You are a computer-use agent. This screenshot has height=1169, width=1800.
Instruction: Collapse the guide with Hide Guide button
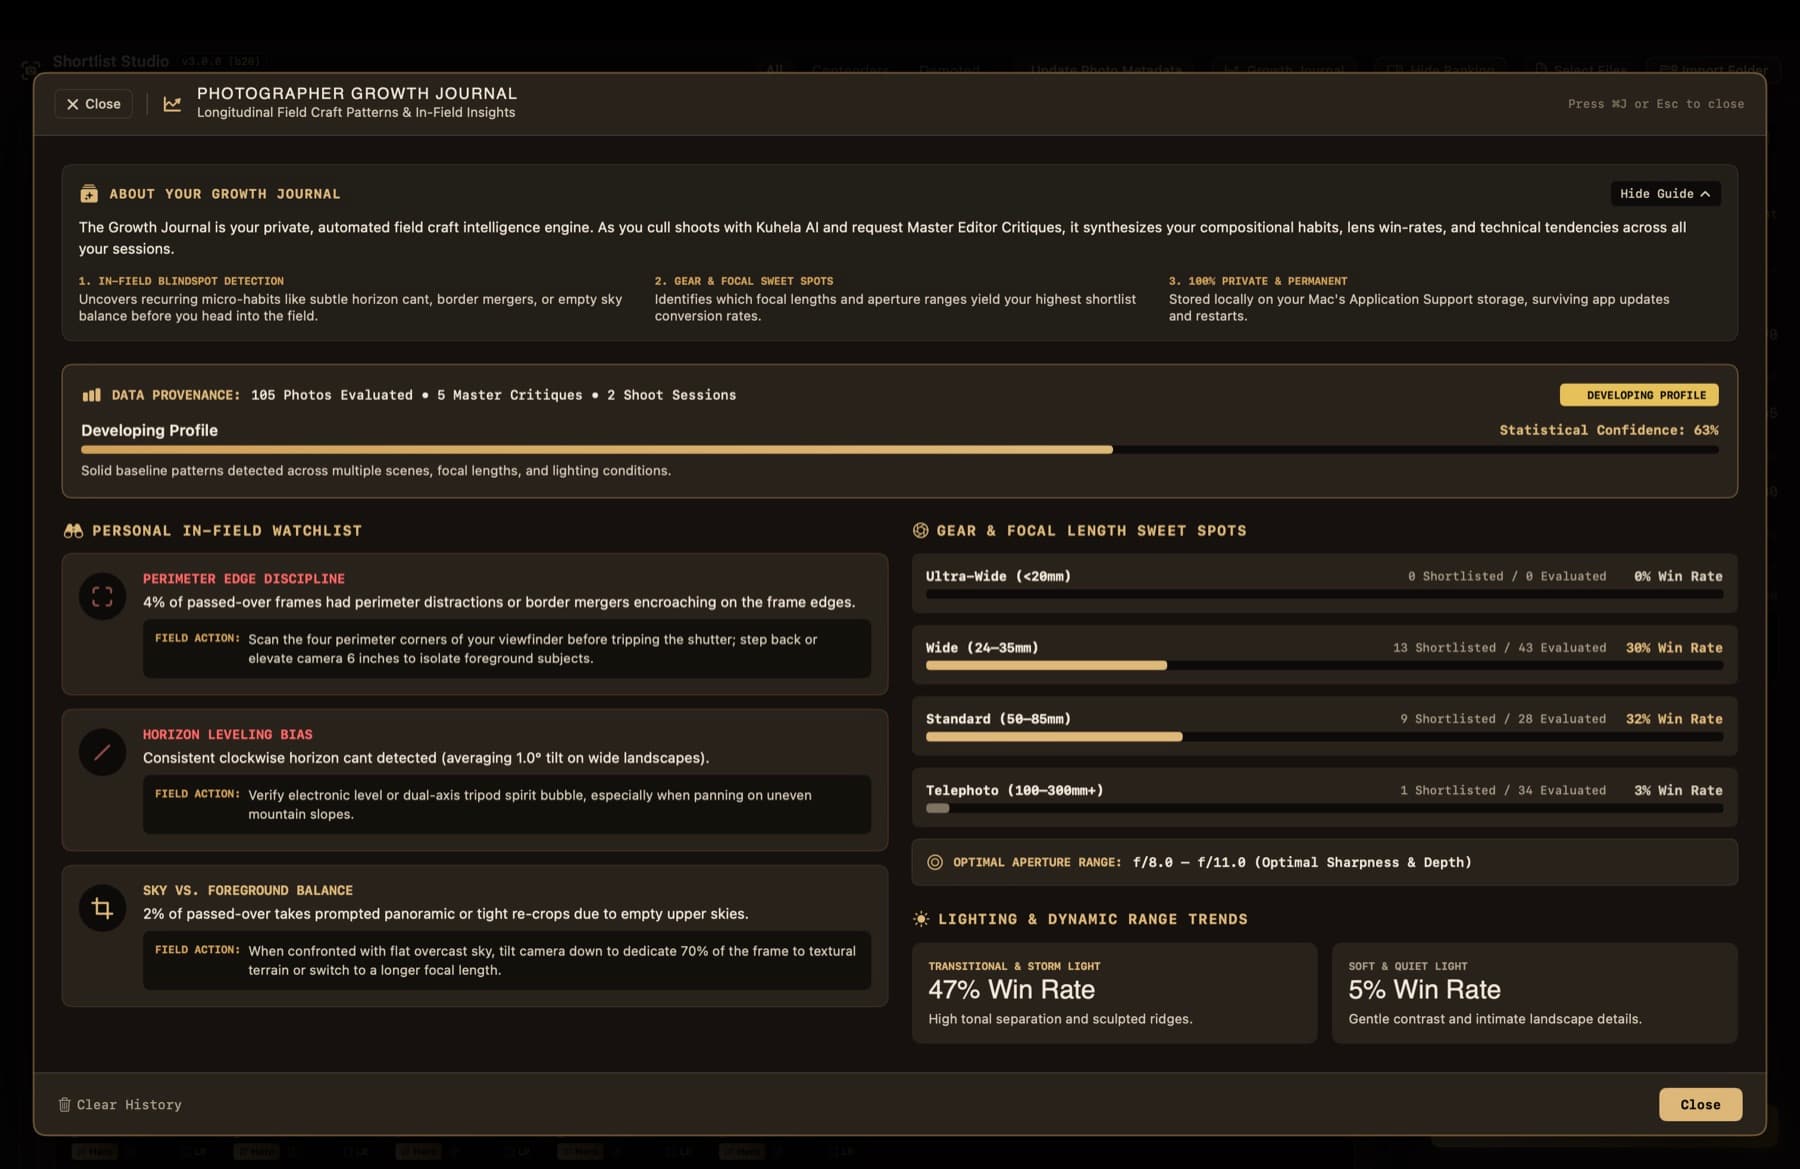click(x=1665, y=194)
